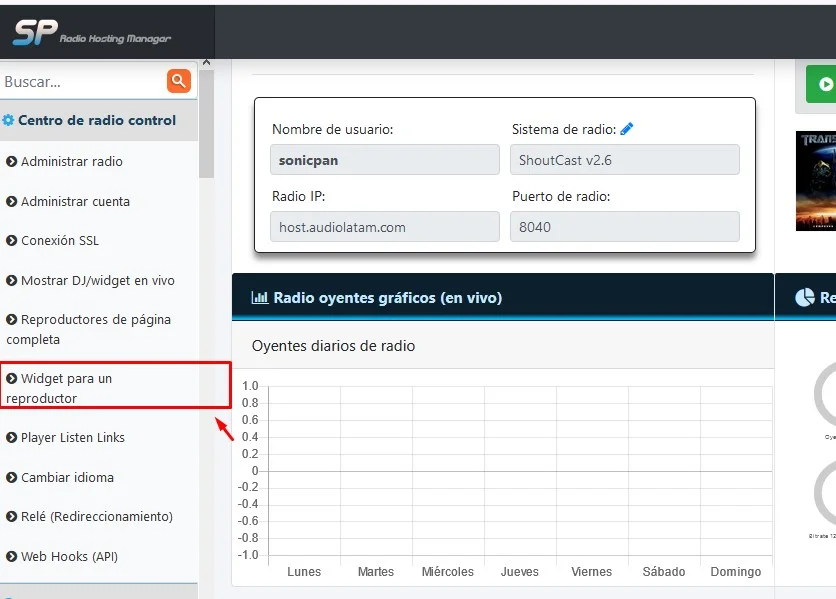Click the sidebar scroll up arrow
This screenshot has width=836, height=599.
(x=206, y=63)
